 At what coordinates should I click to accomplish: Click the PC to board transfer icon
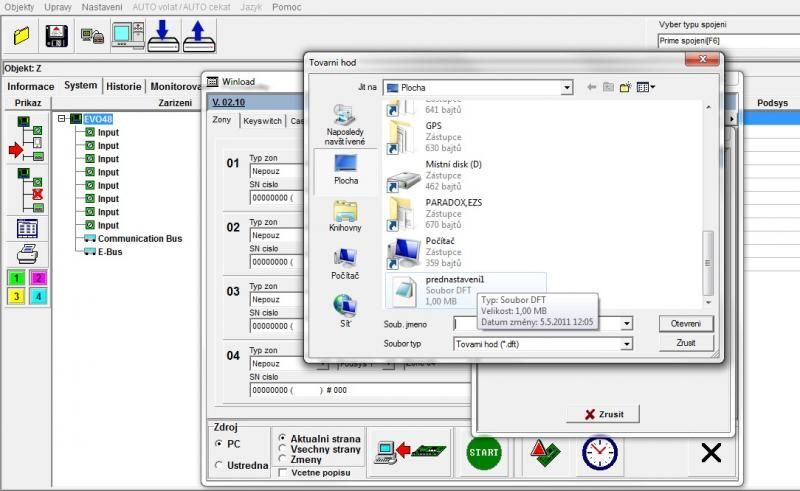[406, 453]
